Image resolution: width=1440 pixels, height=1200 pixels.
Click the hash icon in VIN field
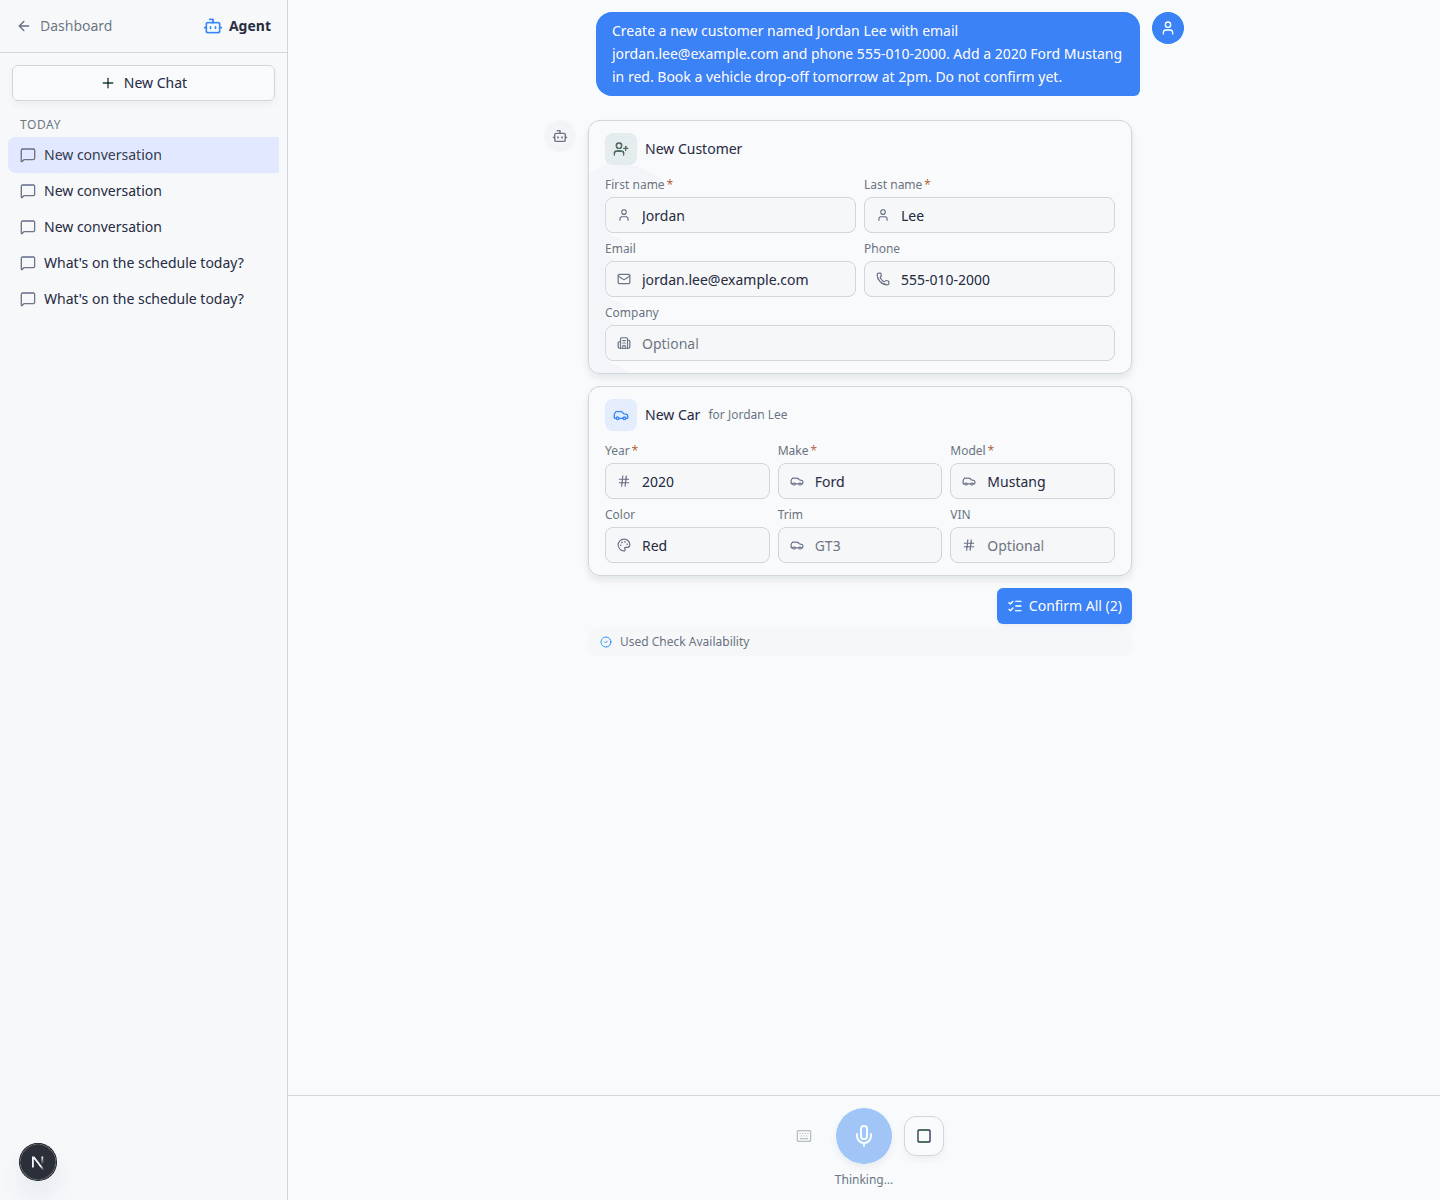[969, 545]
